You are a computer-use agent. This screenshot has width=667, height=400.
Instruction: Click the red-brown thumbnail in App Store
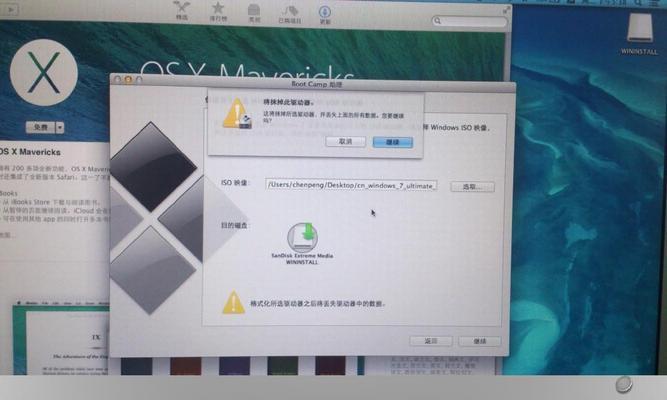click(185, 366)
